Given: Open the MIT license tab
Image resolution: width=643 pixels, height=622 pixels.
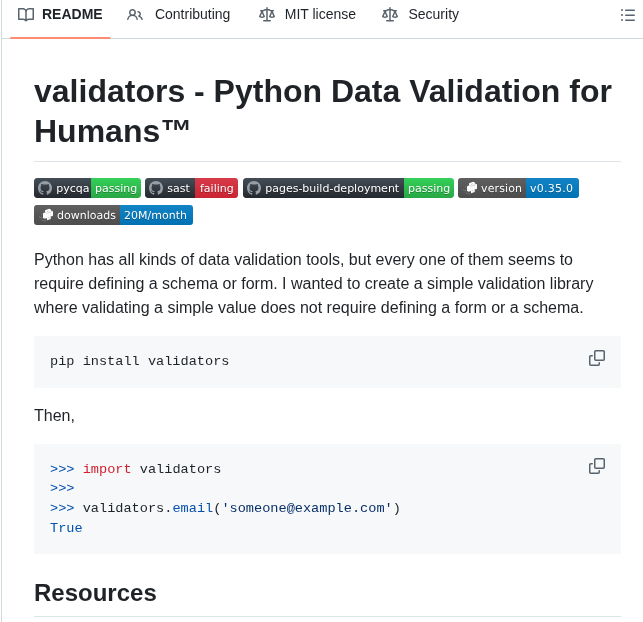Looking at the screenshot, I should pyautogui.click(x=307, y=15).
